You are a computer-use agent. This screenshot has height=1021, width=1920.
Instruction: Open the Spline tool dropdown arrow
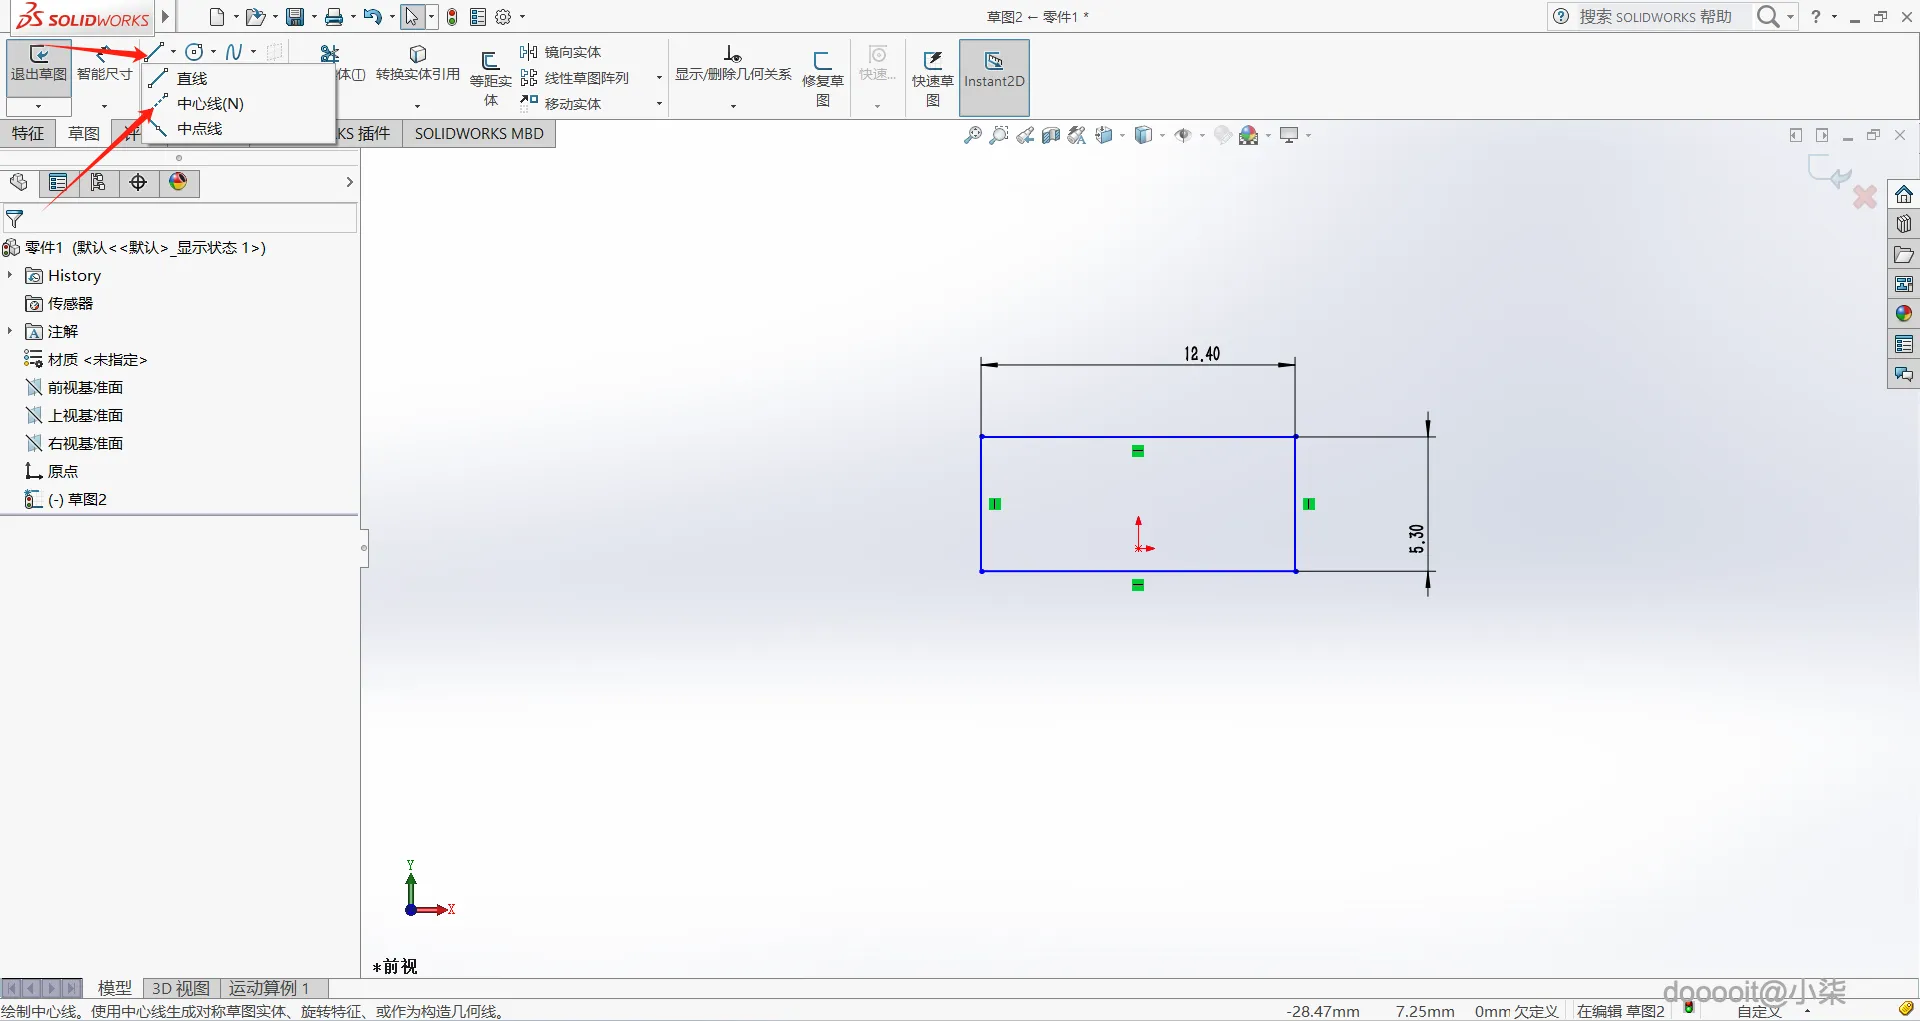pyautogui.click(x=254, y=52)
